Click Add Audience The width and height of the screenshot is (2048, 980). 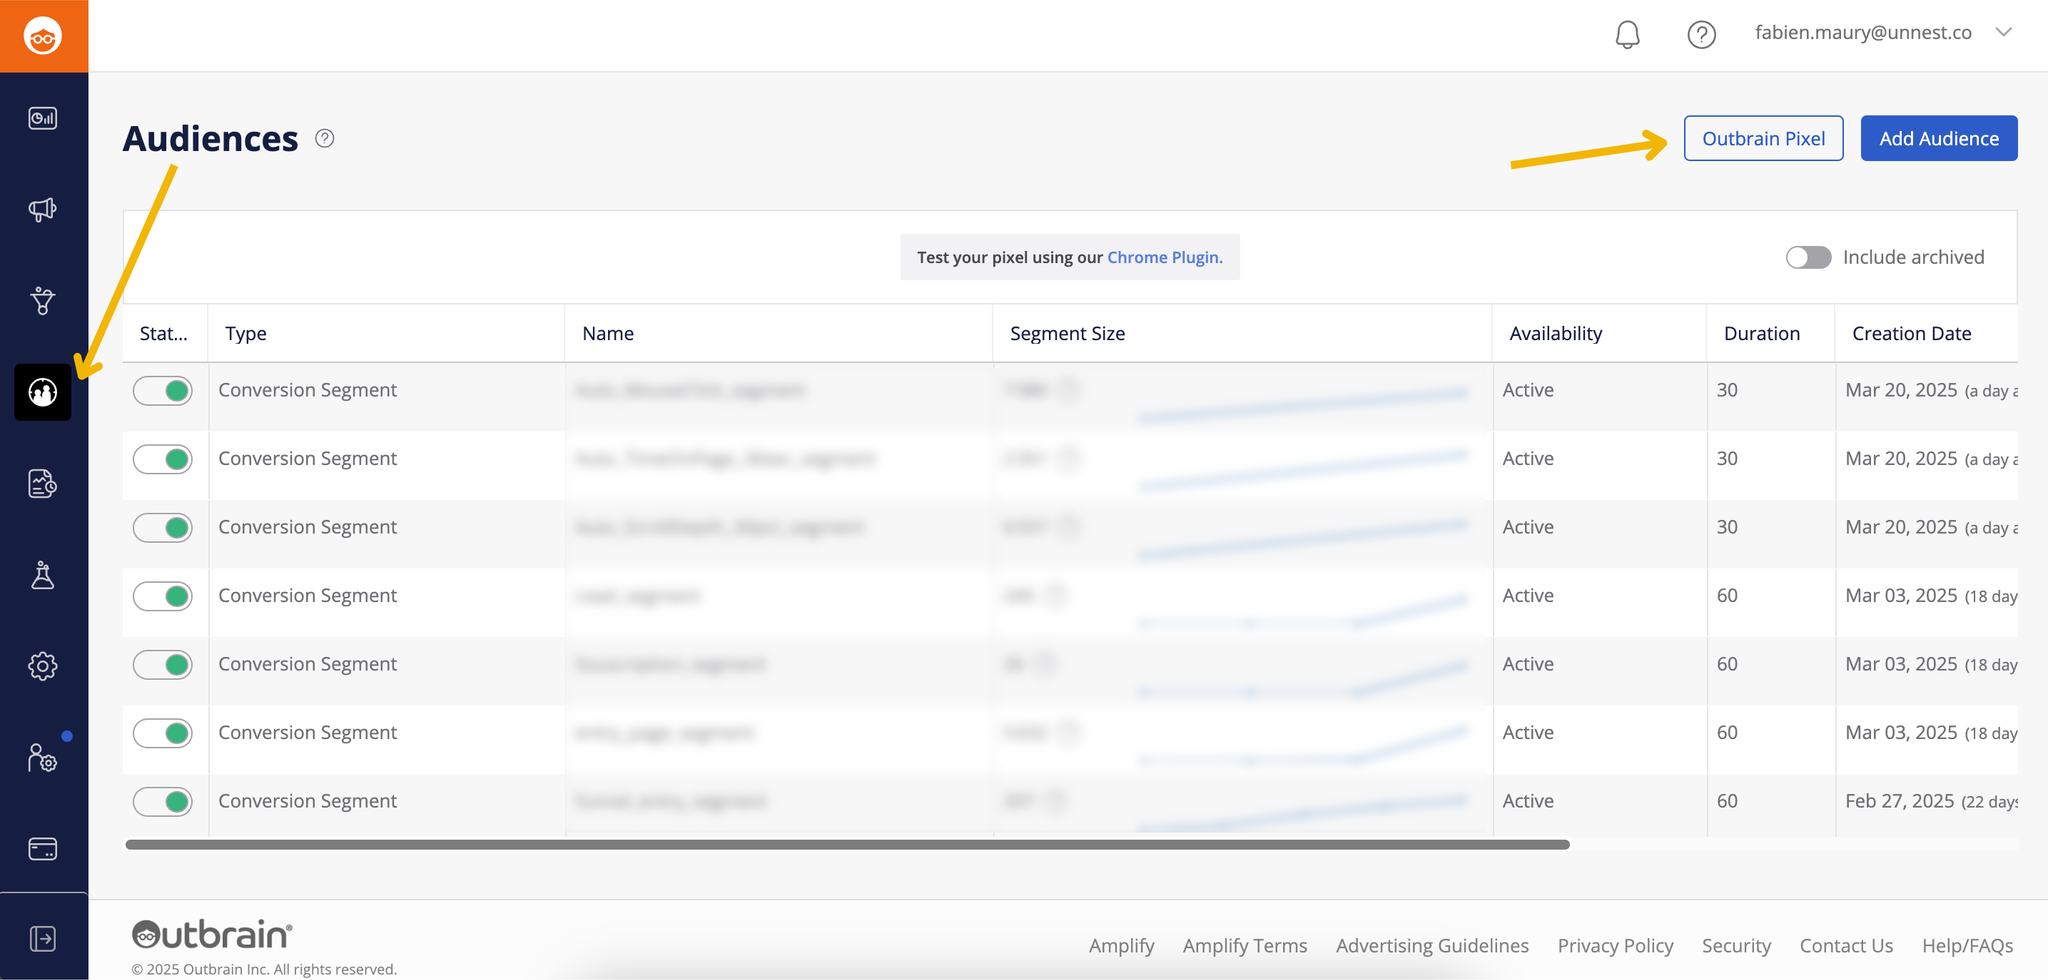(1938, 138)
